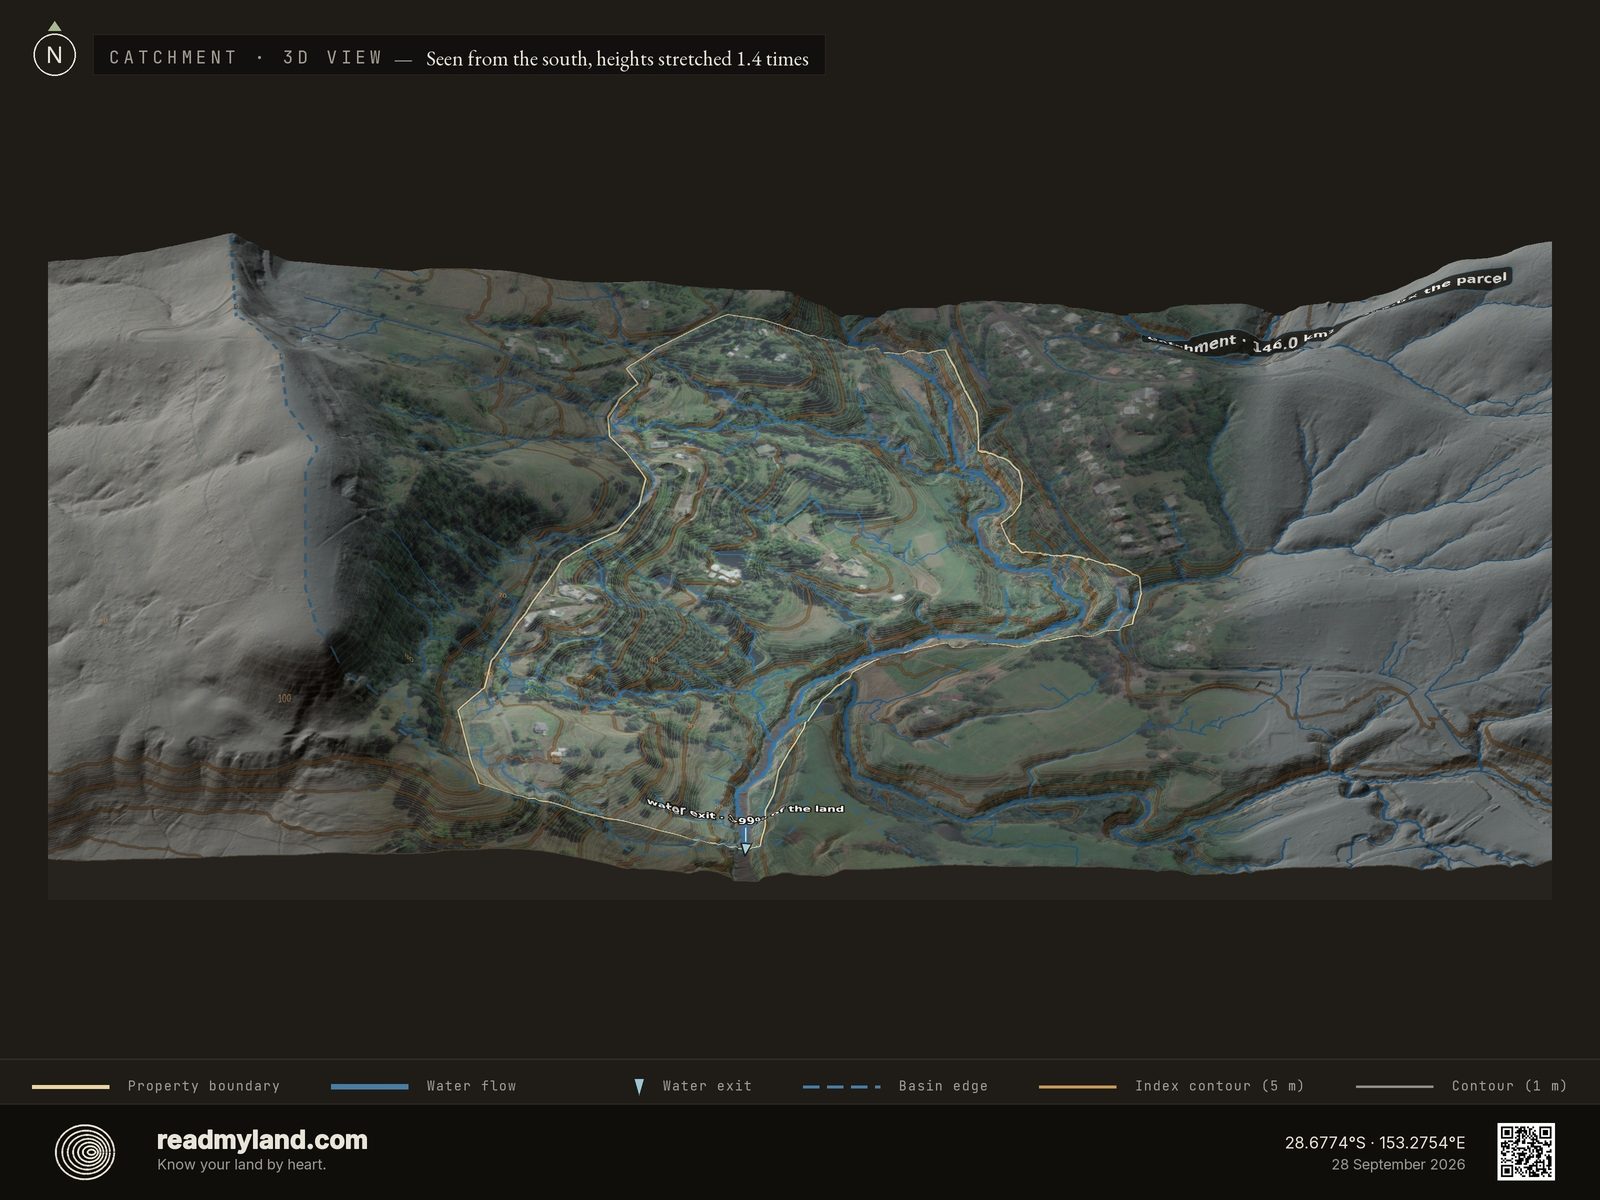Click the 'Know your land by heart.' tagline

click(x=241, y=1164)
